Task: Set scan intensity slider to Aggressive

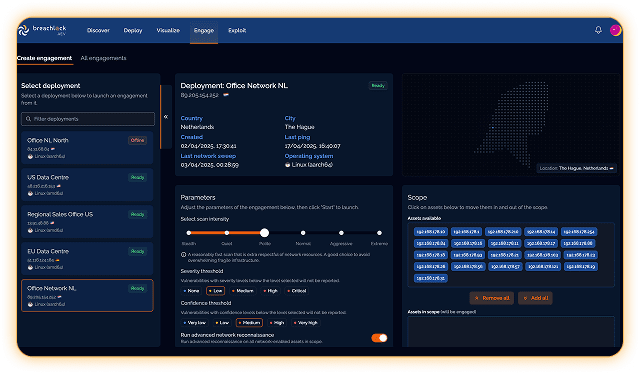Action: click(341, 233)
